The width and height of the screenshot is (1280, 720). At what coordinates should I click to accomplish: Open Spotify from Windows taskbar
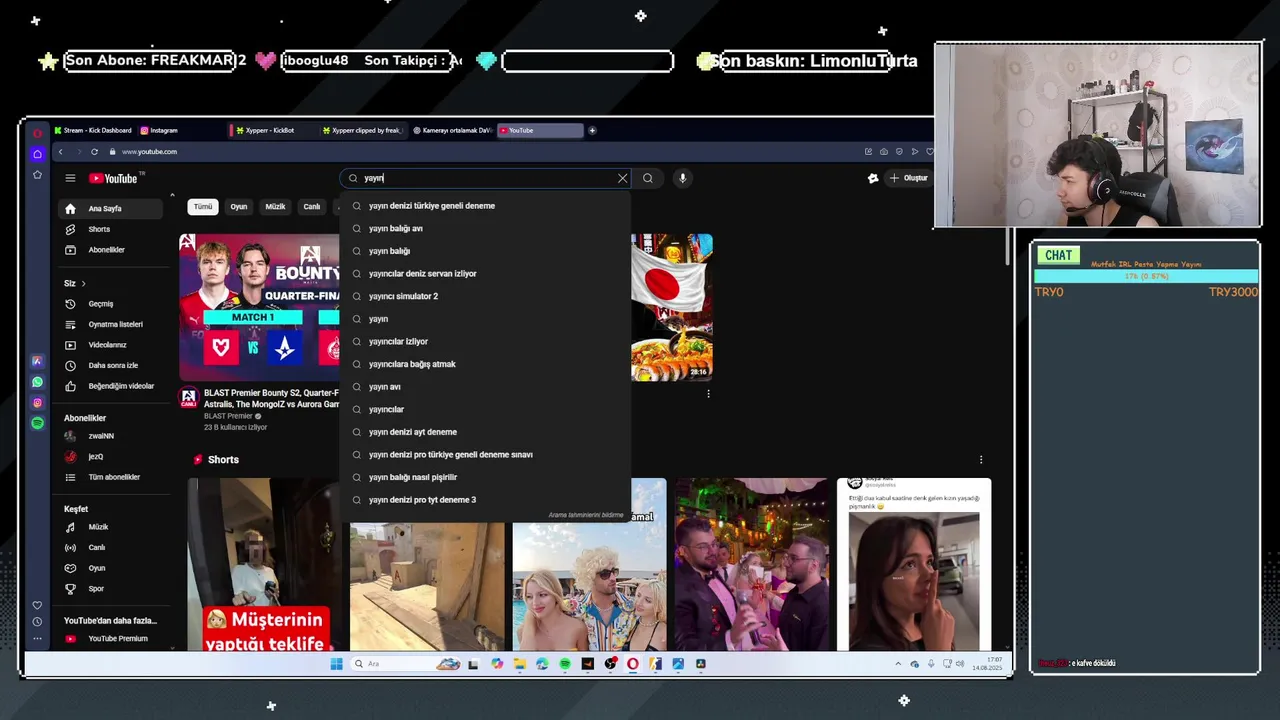(x=565, y=664)
